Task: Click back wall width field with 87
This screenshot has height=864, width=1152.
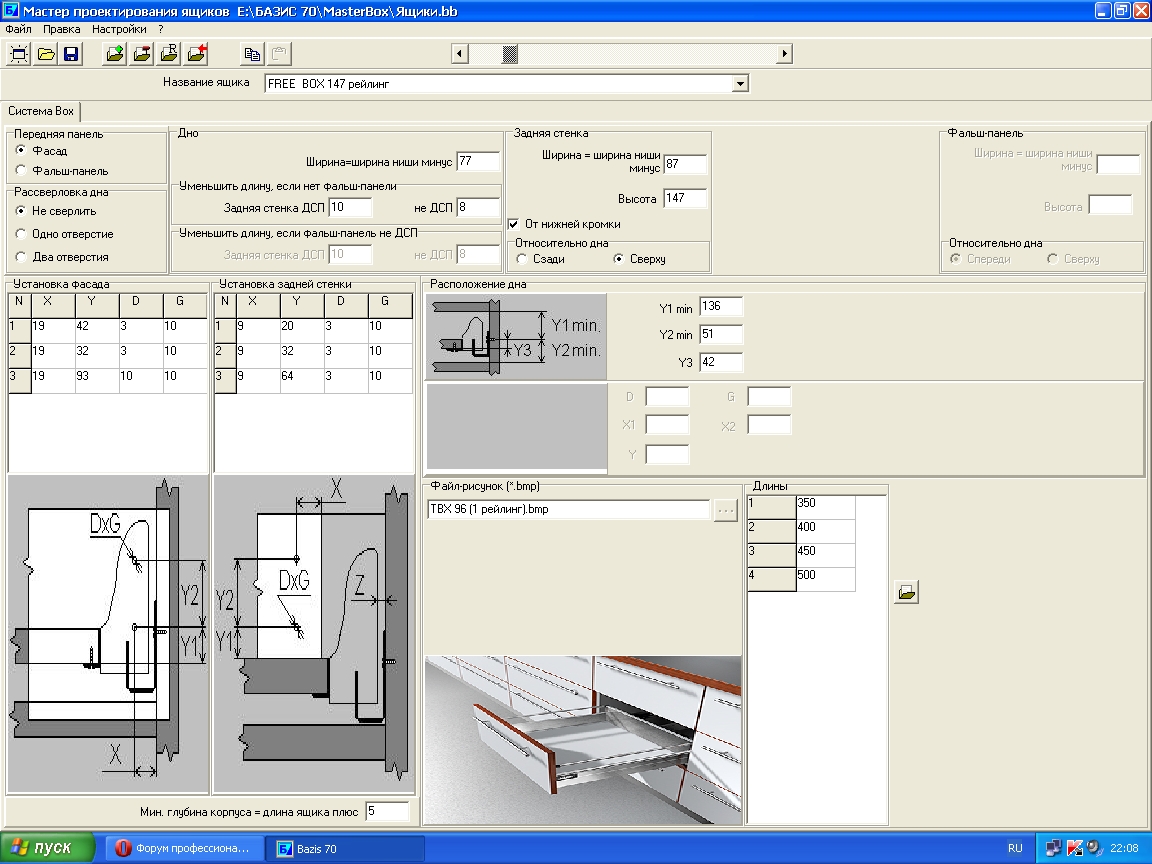Action: pyautogui.click(x=685, y=165)
